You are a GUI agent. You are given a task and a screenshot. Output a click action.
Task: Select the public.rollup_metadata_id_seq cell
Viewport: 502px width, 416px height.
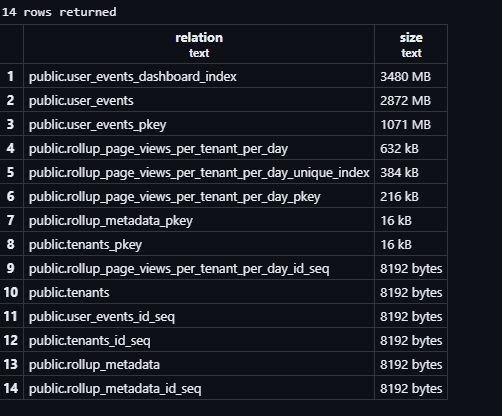[199, 388]
